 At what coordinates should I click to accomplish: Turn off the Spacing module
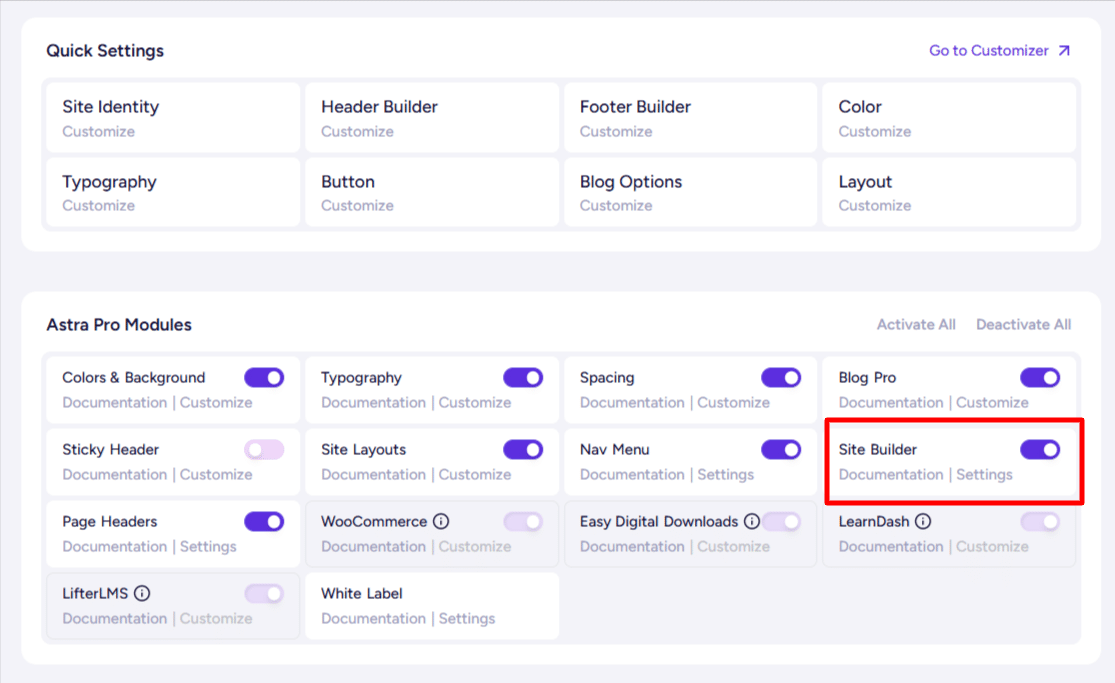[x=781, y=378]
